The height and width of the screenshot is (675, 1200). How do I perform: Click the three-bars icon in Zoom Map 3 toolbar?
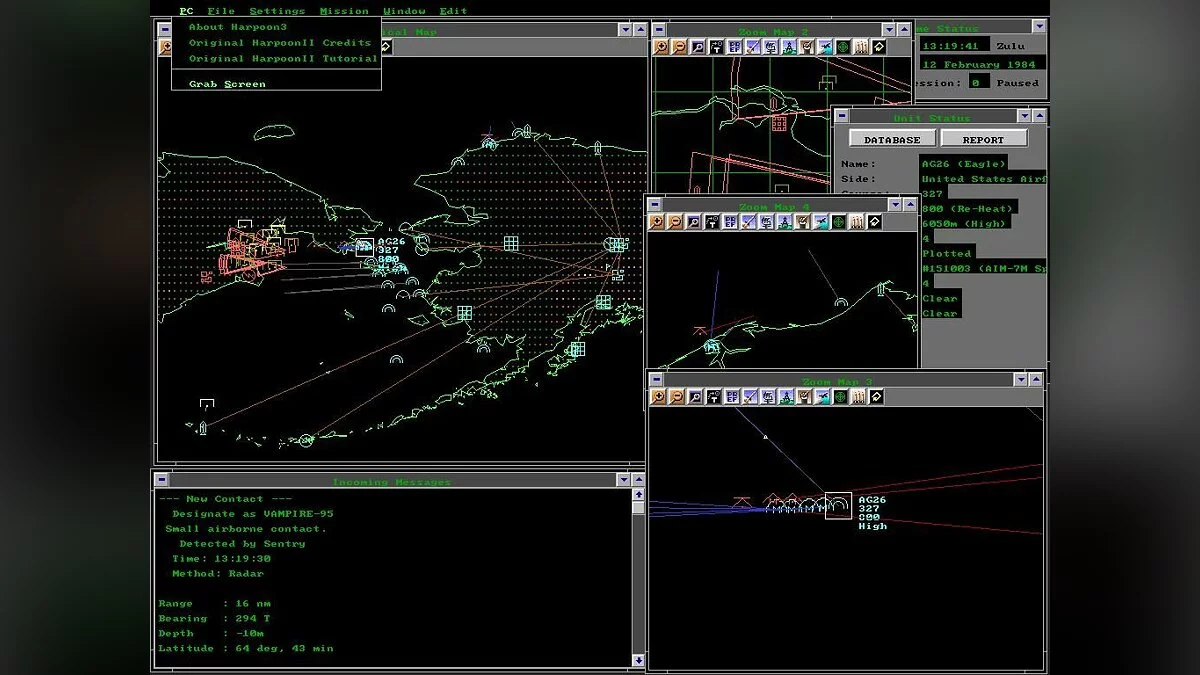(859, 397)
